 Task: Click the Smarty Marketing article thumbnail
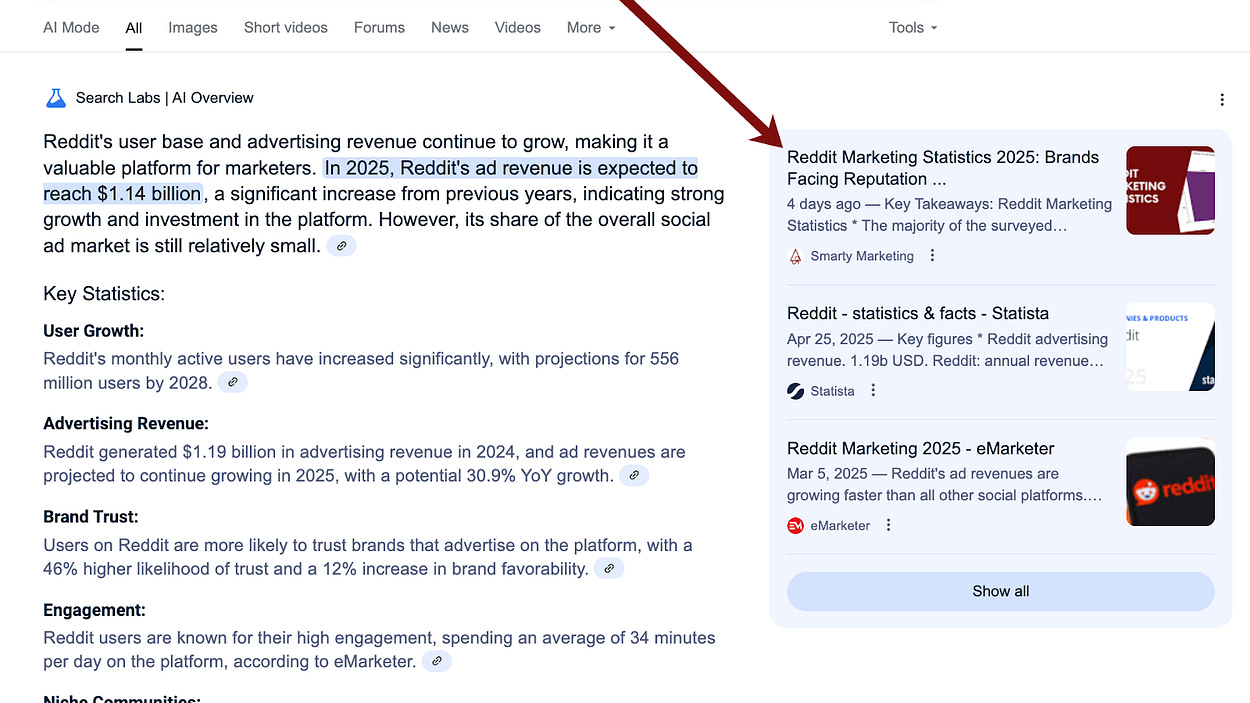point(1170,191)
